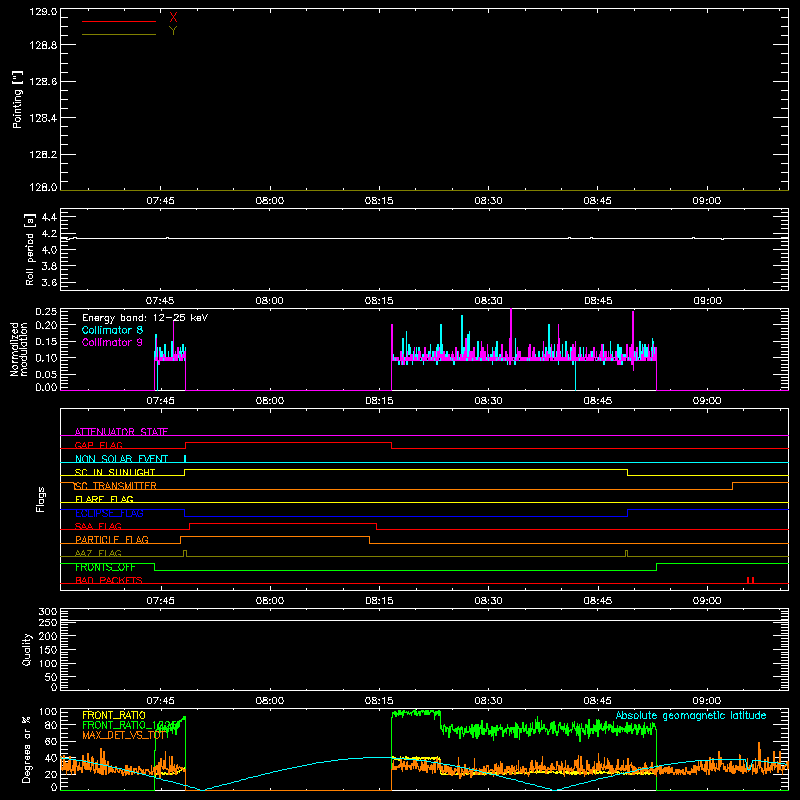The width and height of the screenshot is (800, 800).
Task: Click the SC_TRANSMITTER flag label
Action: [x=116, y=486]
